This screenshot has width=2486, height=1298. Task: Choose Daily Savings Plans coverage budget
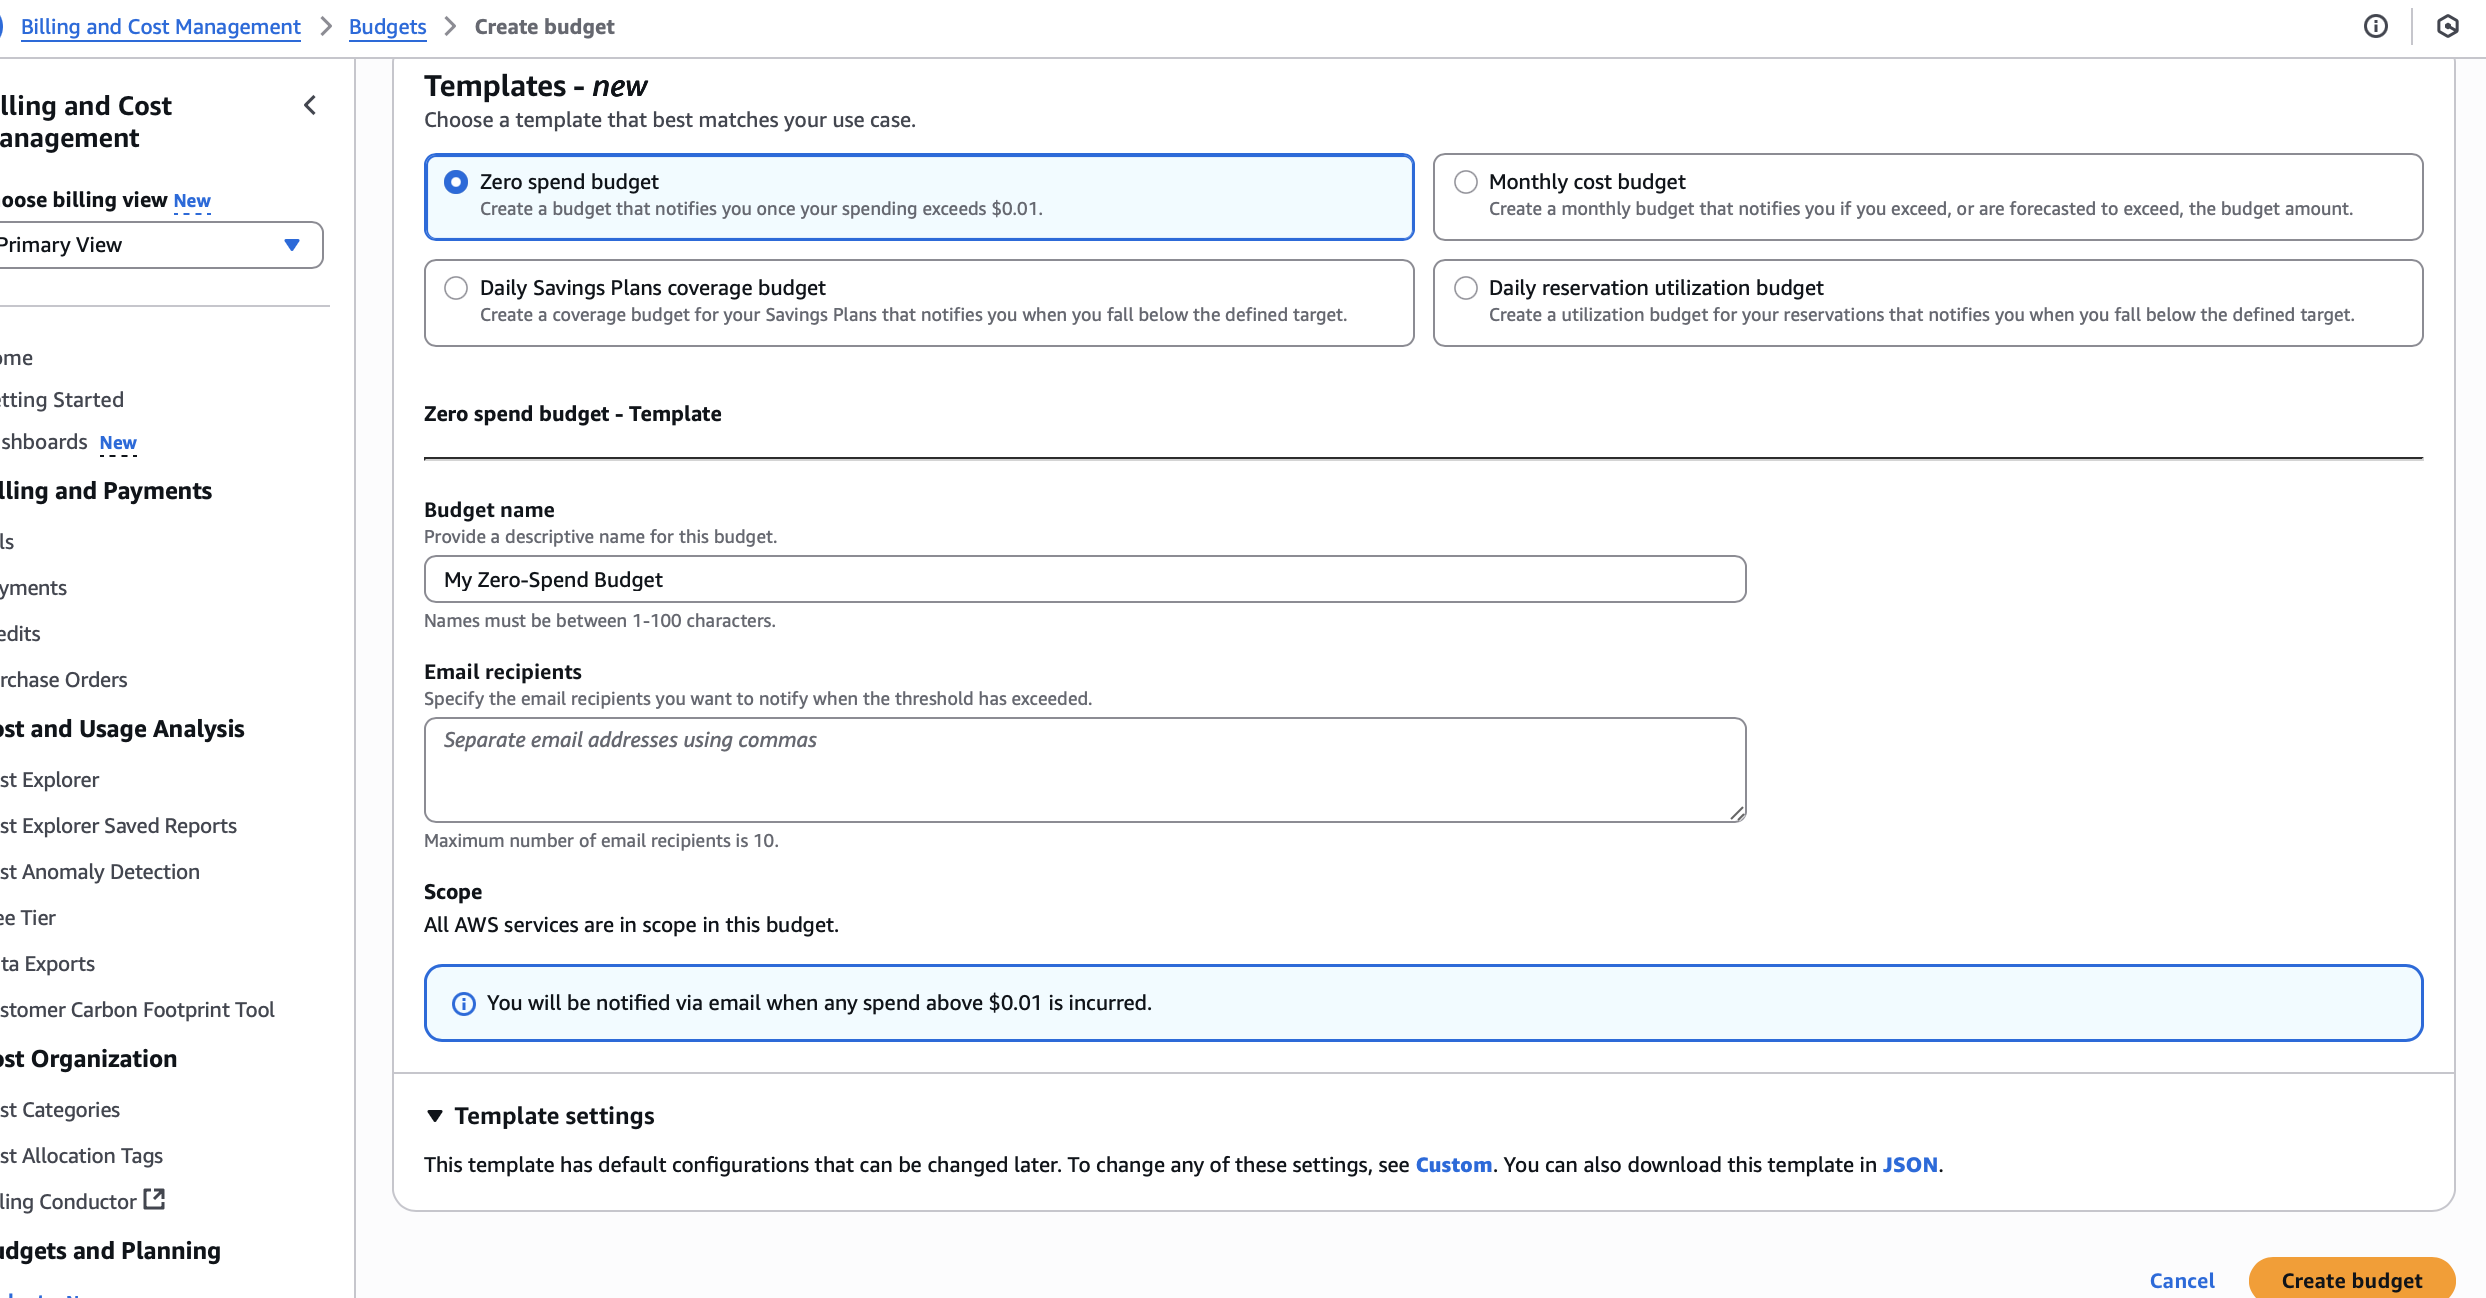click(456, 288)
